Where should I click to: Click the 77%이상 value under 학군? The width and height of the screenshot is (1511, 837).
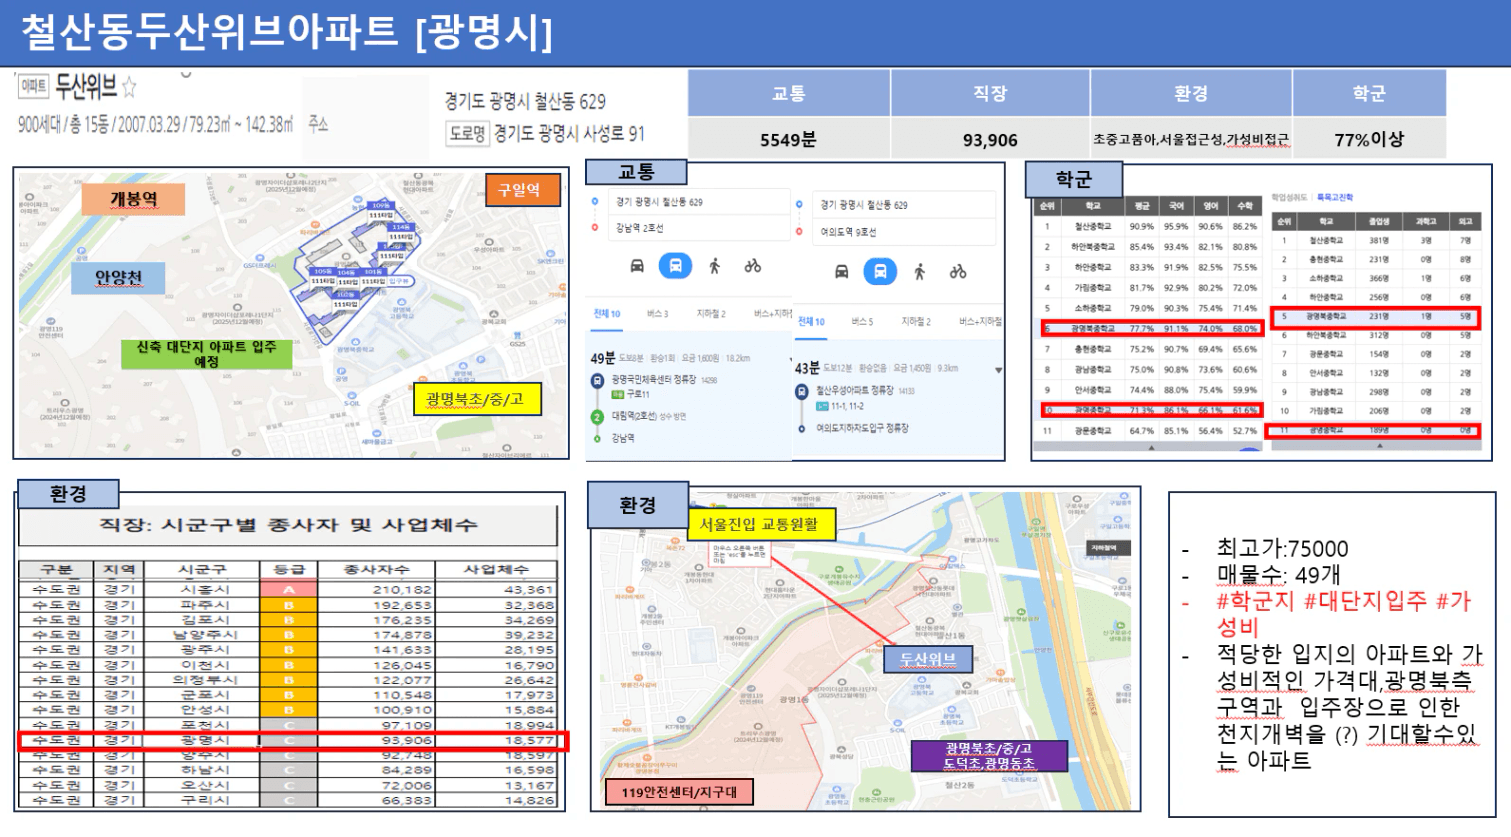1369,140
